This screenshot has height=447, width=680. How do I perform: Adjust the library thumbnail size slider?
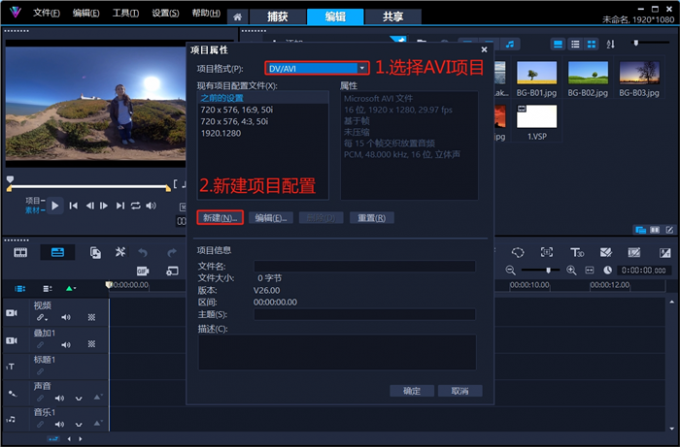tap(636, 43)
